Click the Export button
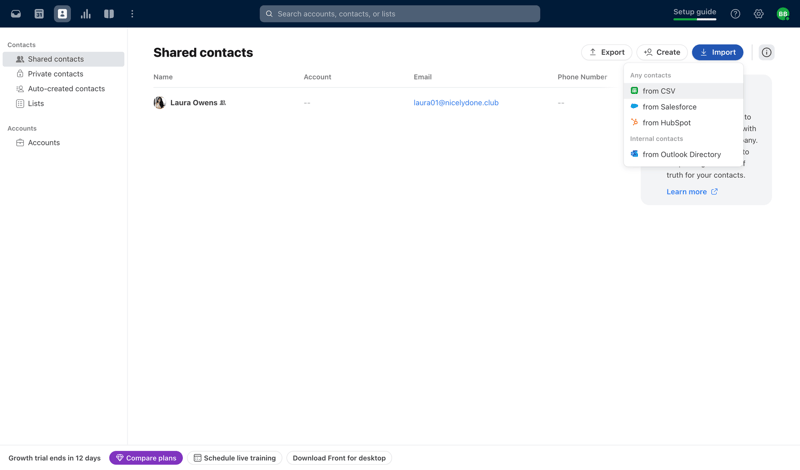The height and width of the screenshot is (470, 800). point(607,52)
